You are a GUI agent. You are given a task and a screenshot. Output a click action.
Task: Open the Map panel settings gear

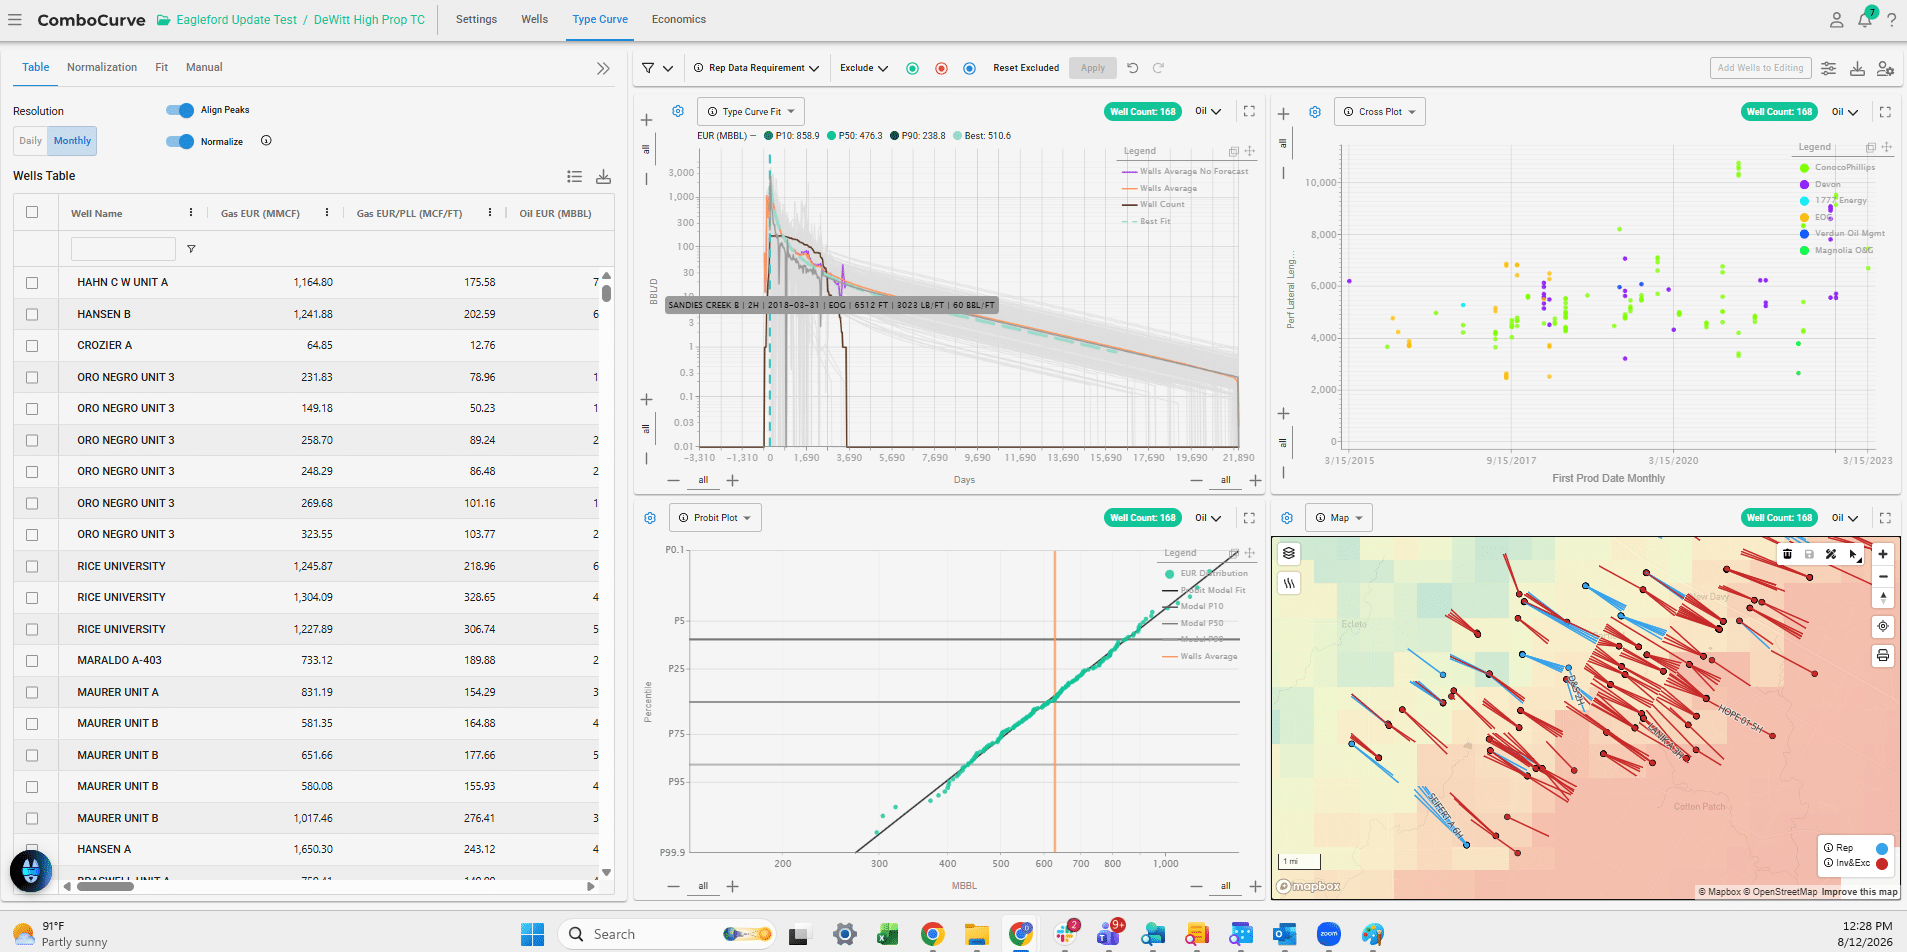[1287, 518]
